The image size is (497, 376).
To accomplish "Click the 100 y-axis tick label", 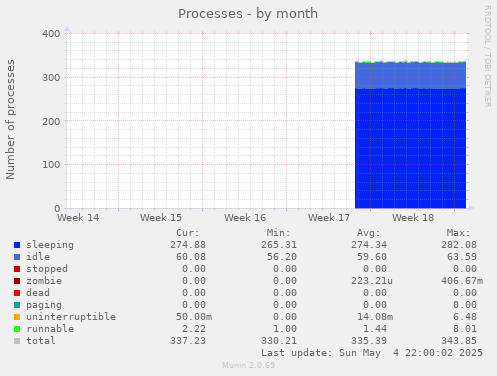I will click(x=51, y=165).
